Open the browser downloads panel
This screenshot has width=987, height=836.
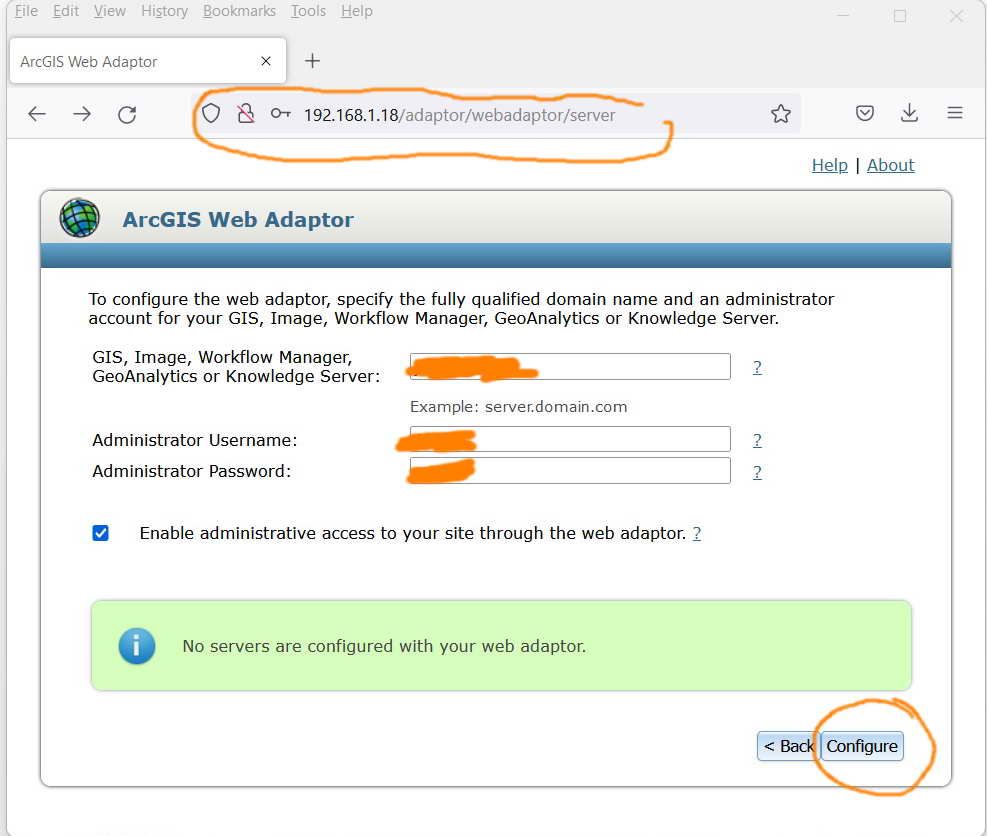coord(909,113)
